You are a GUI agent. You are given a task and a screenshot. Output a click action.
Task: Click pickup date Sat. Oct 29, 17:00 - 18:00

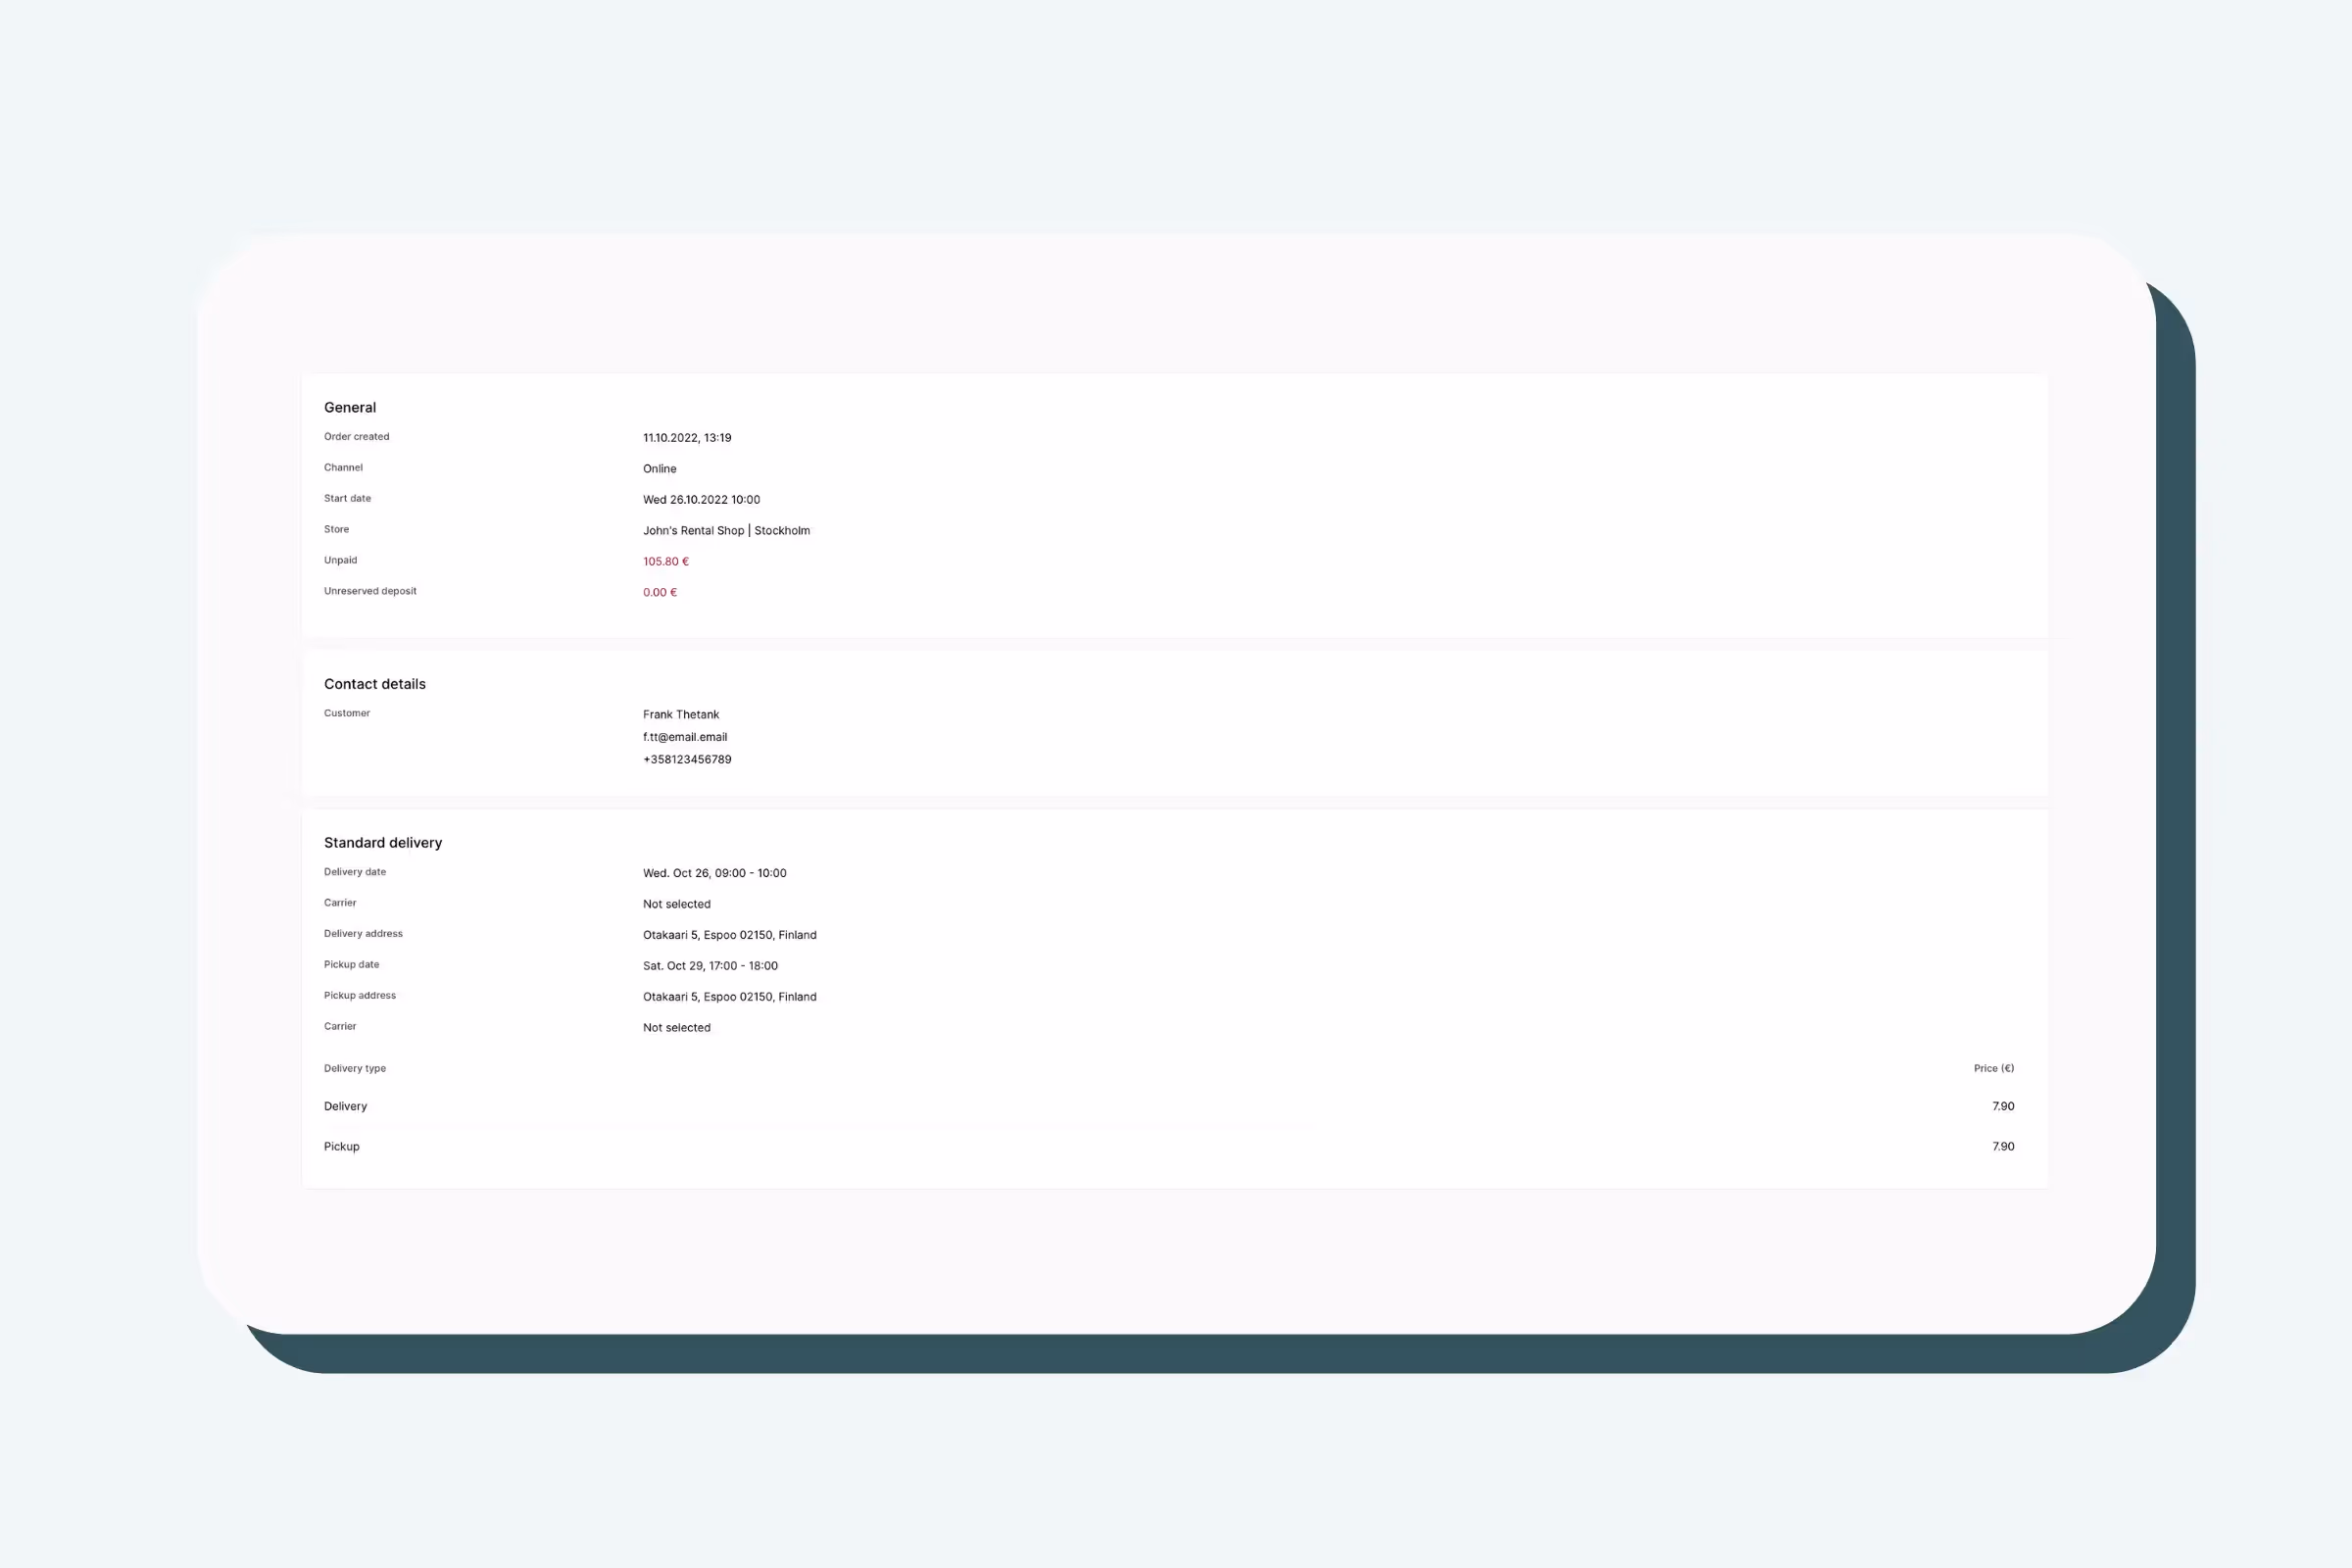710,966
